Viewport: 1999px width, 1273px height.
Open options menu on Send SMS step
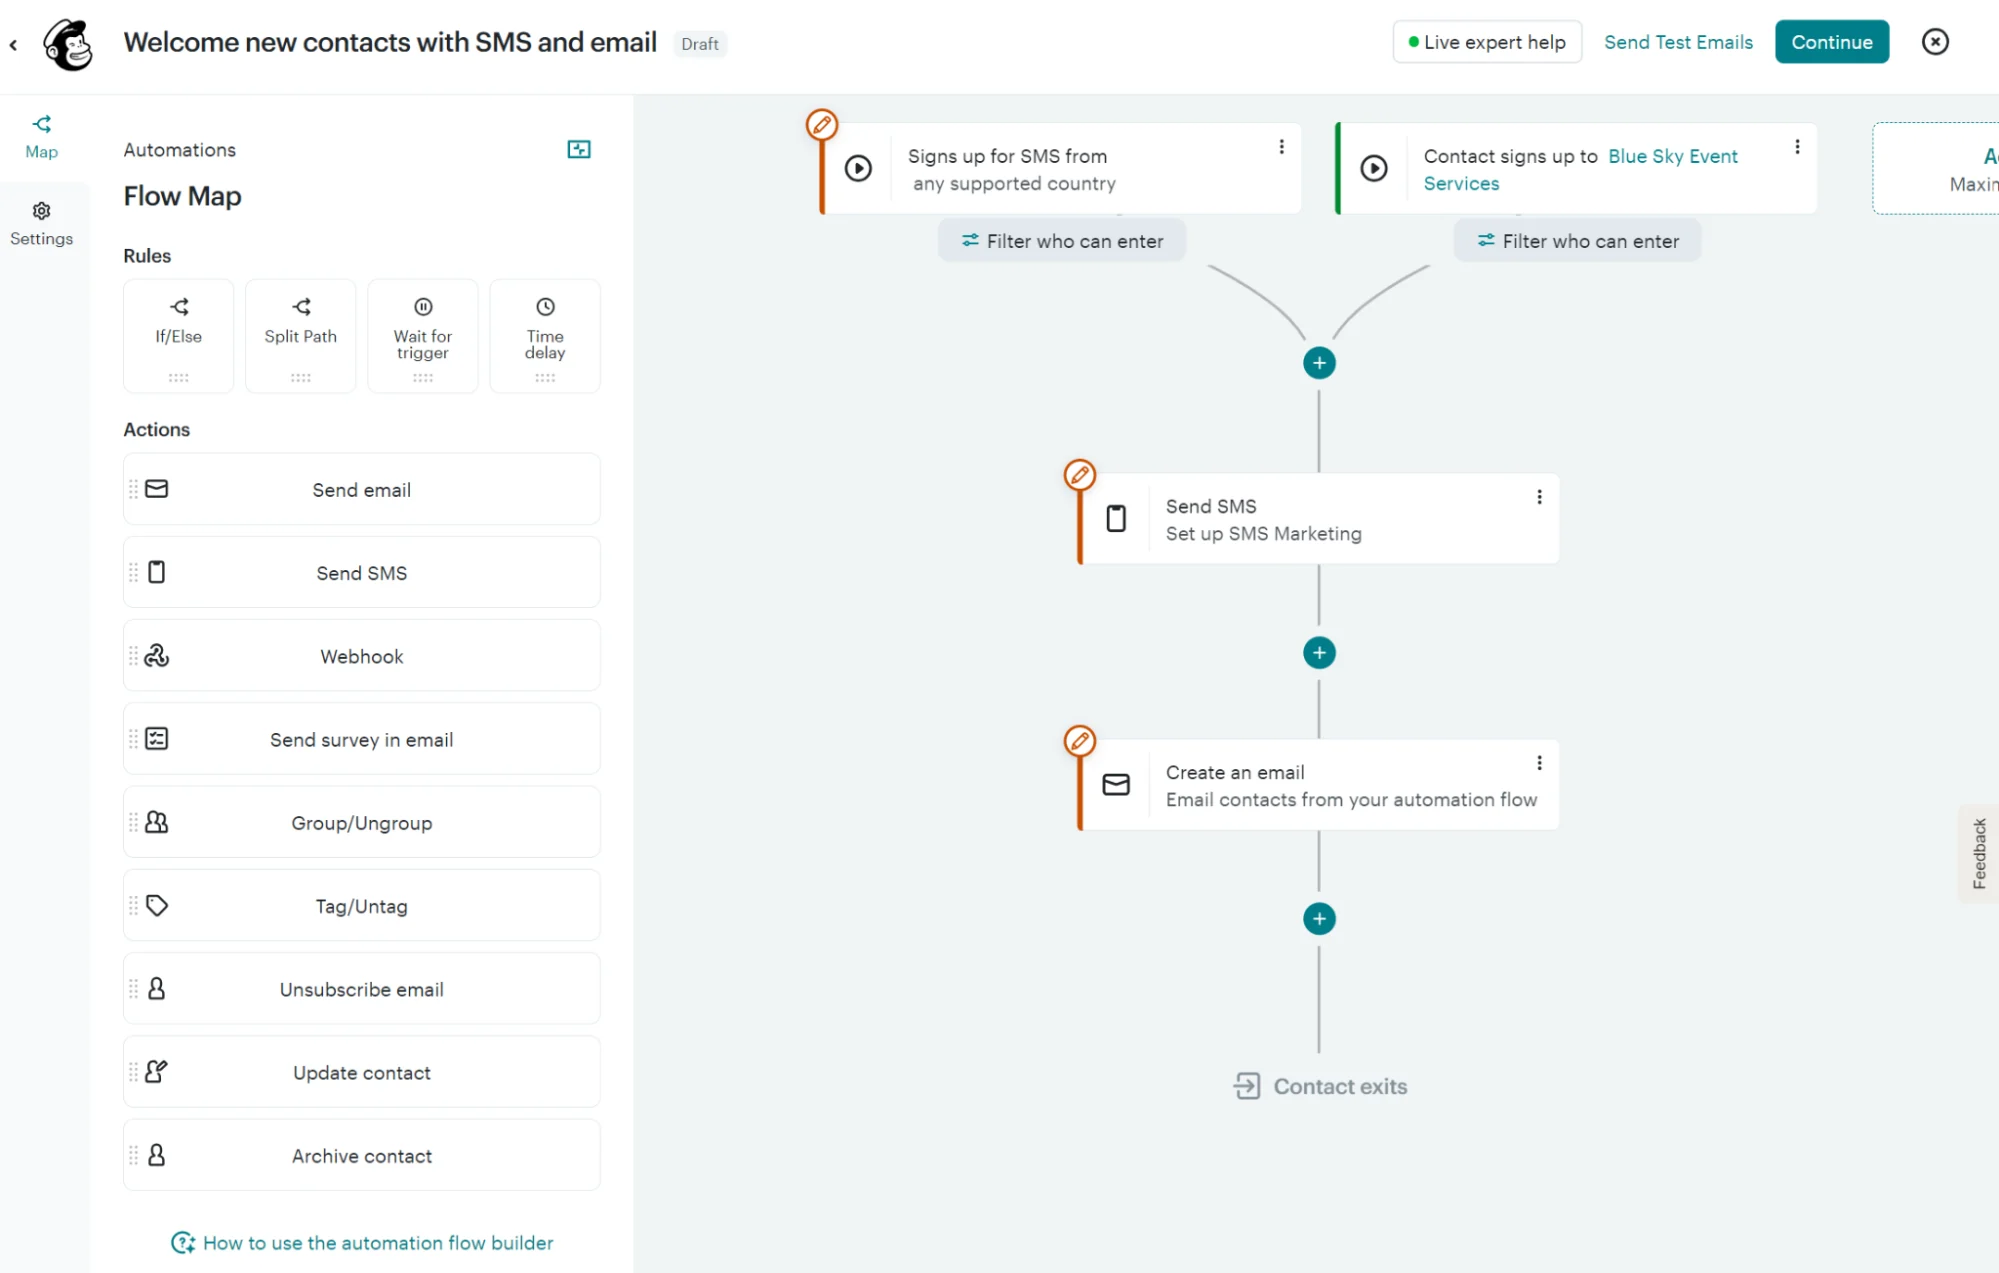point(1539,497)
